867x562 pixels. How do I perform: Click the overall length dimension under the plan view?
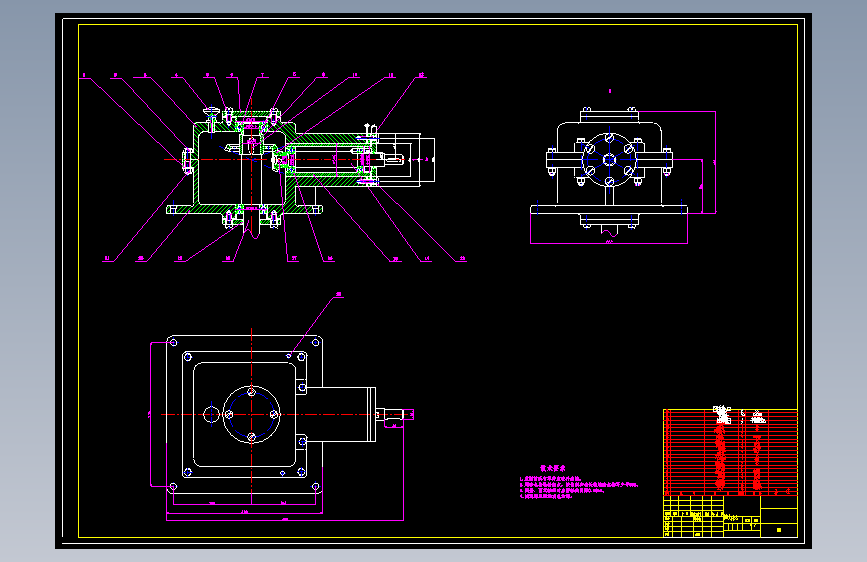pyautogui.click(x=285, y=520)
